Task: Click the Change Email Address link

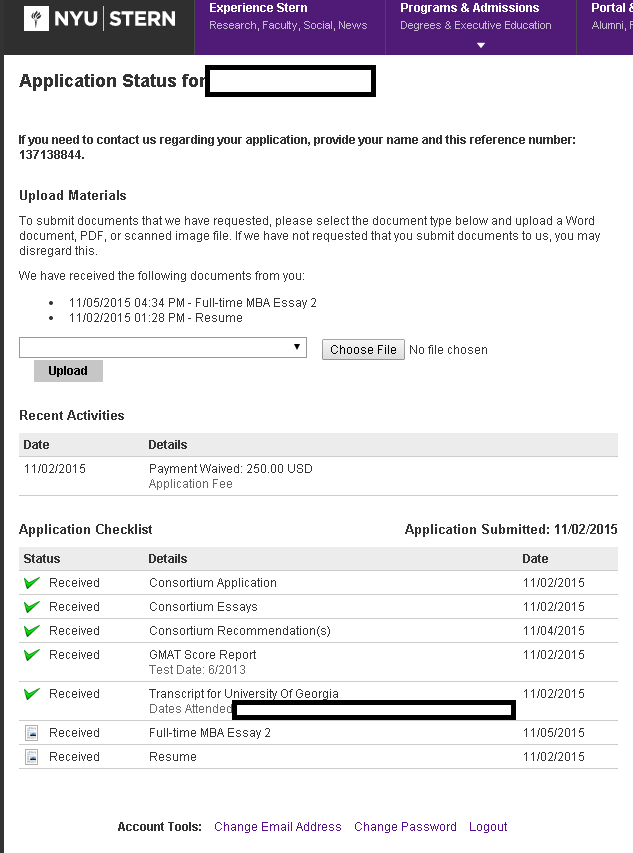Action: [278, 827]
